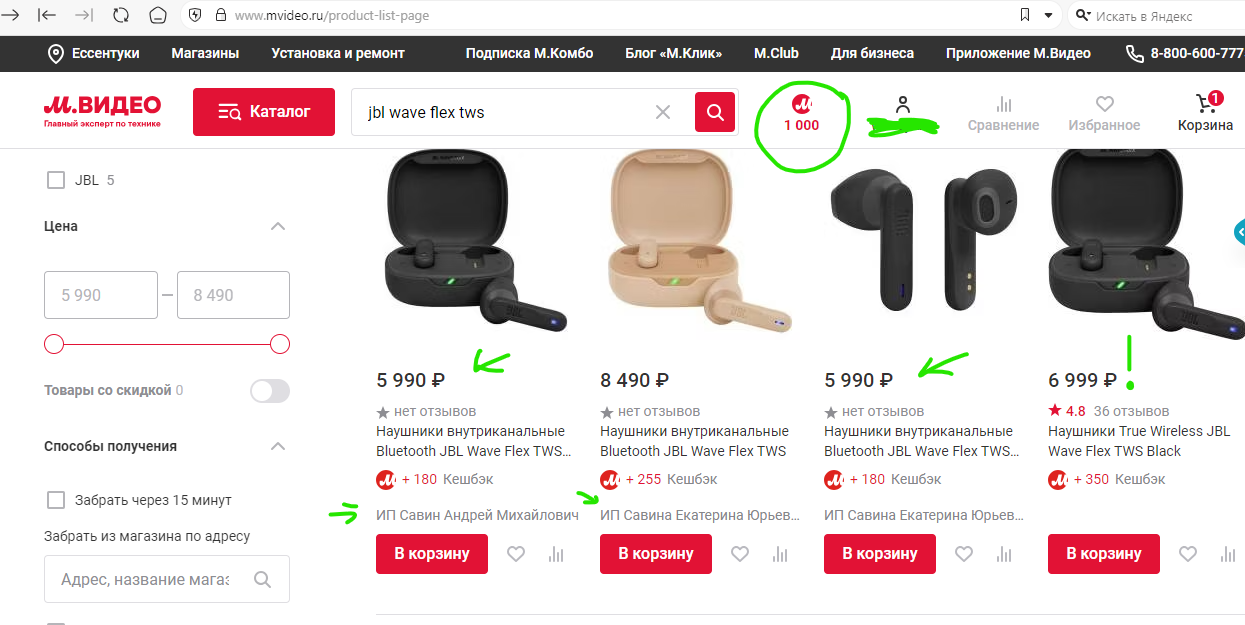Click the red search magnifier button
This screenshot has height=625, width=1245.
point(715,112)
